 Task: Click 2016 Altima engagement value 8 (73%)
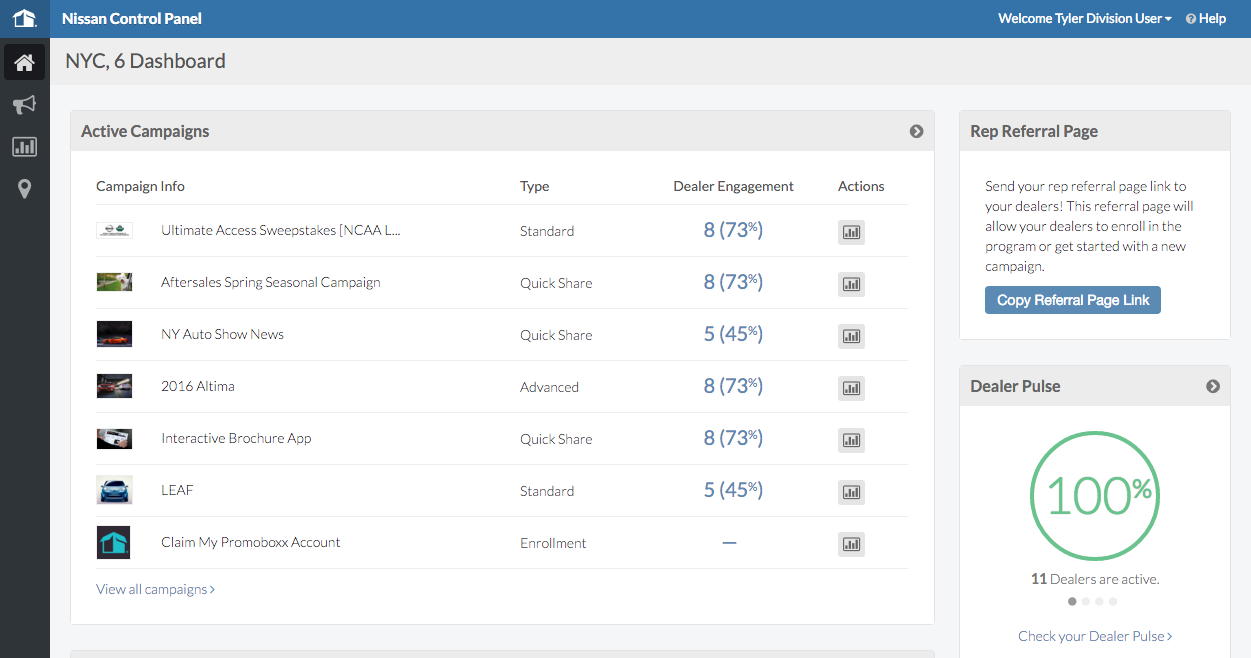click(733, 386)
